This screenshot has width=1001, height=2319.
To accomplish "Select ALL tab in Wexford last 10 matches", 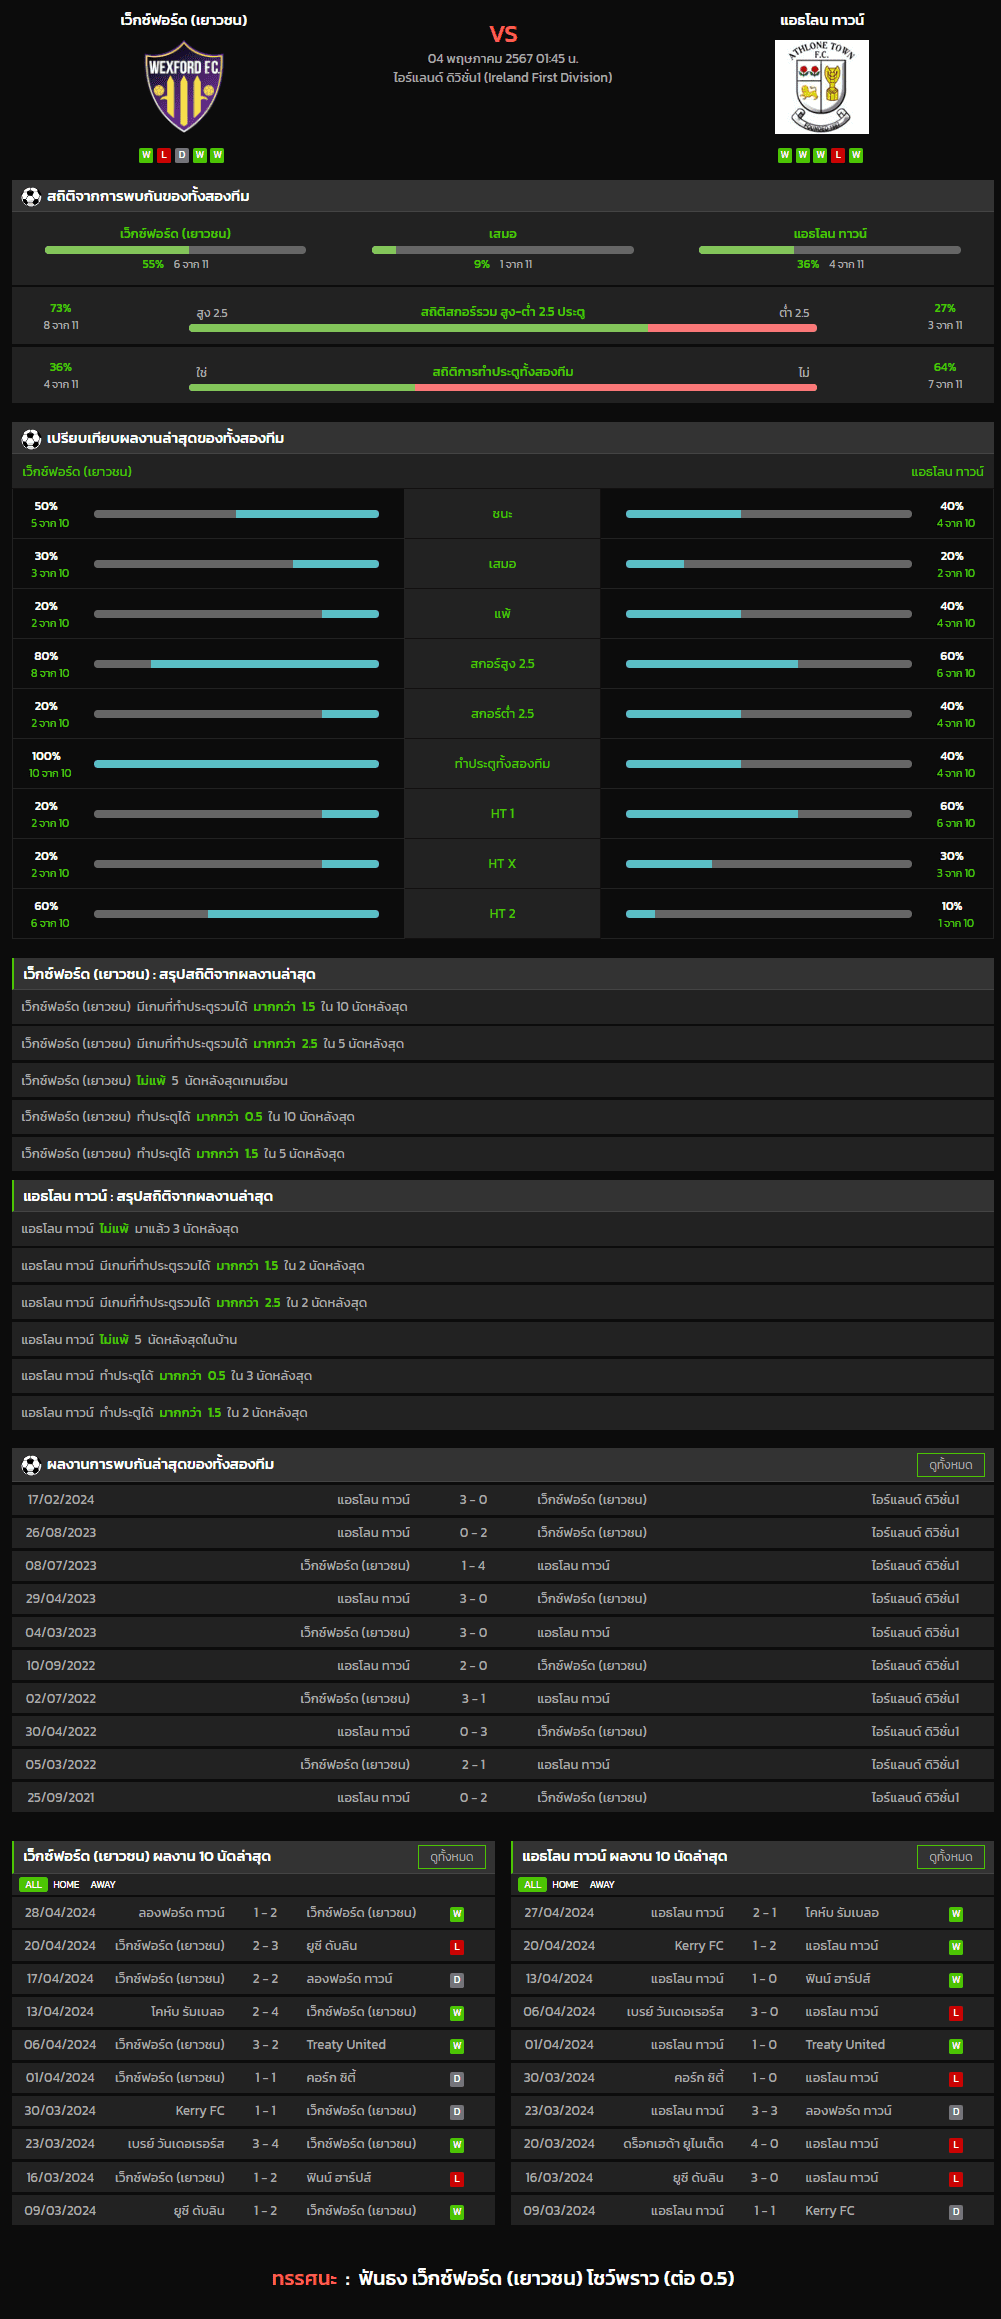I will pyautogui.click(x=34, y=1884).
